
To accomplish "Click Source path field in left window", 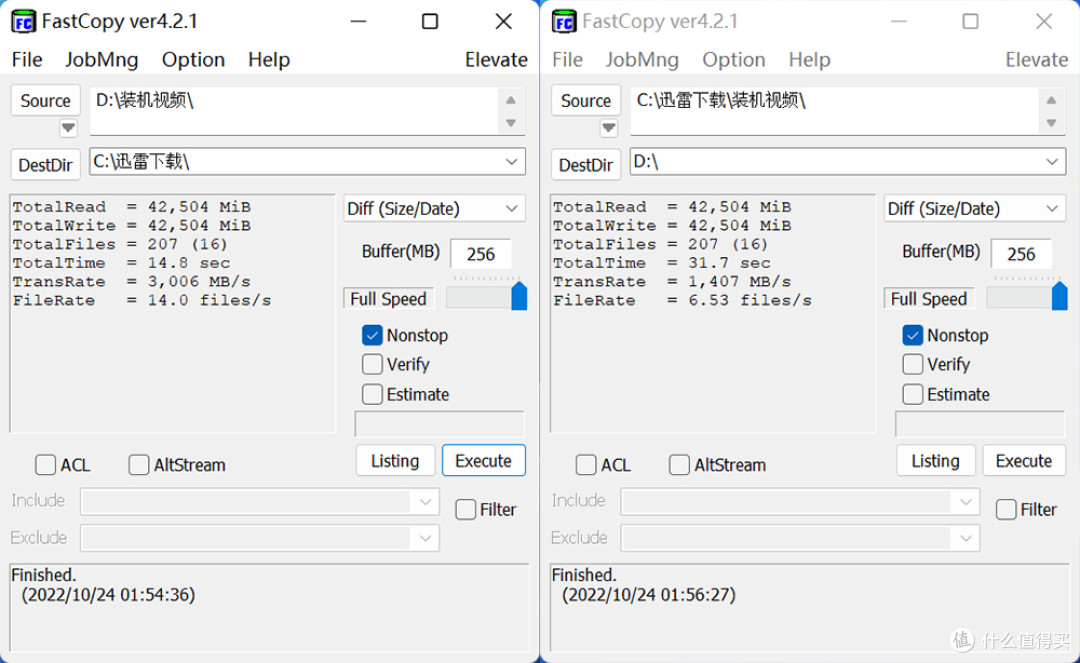I will point(295,111).
